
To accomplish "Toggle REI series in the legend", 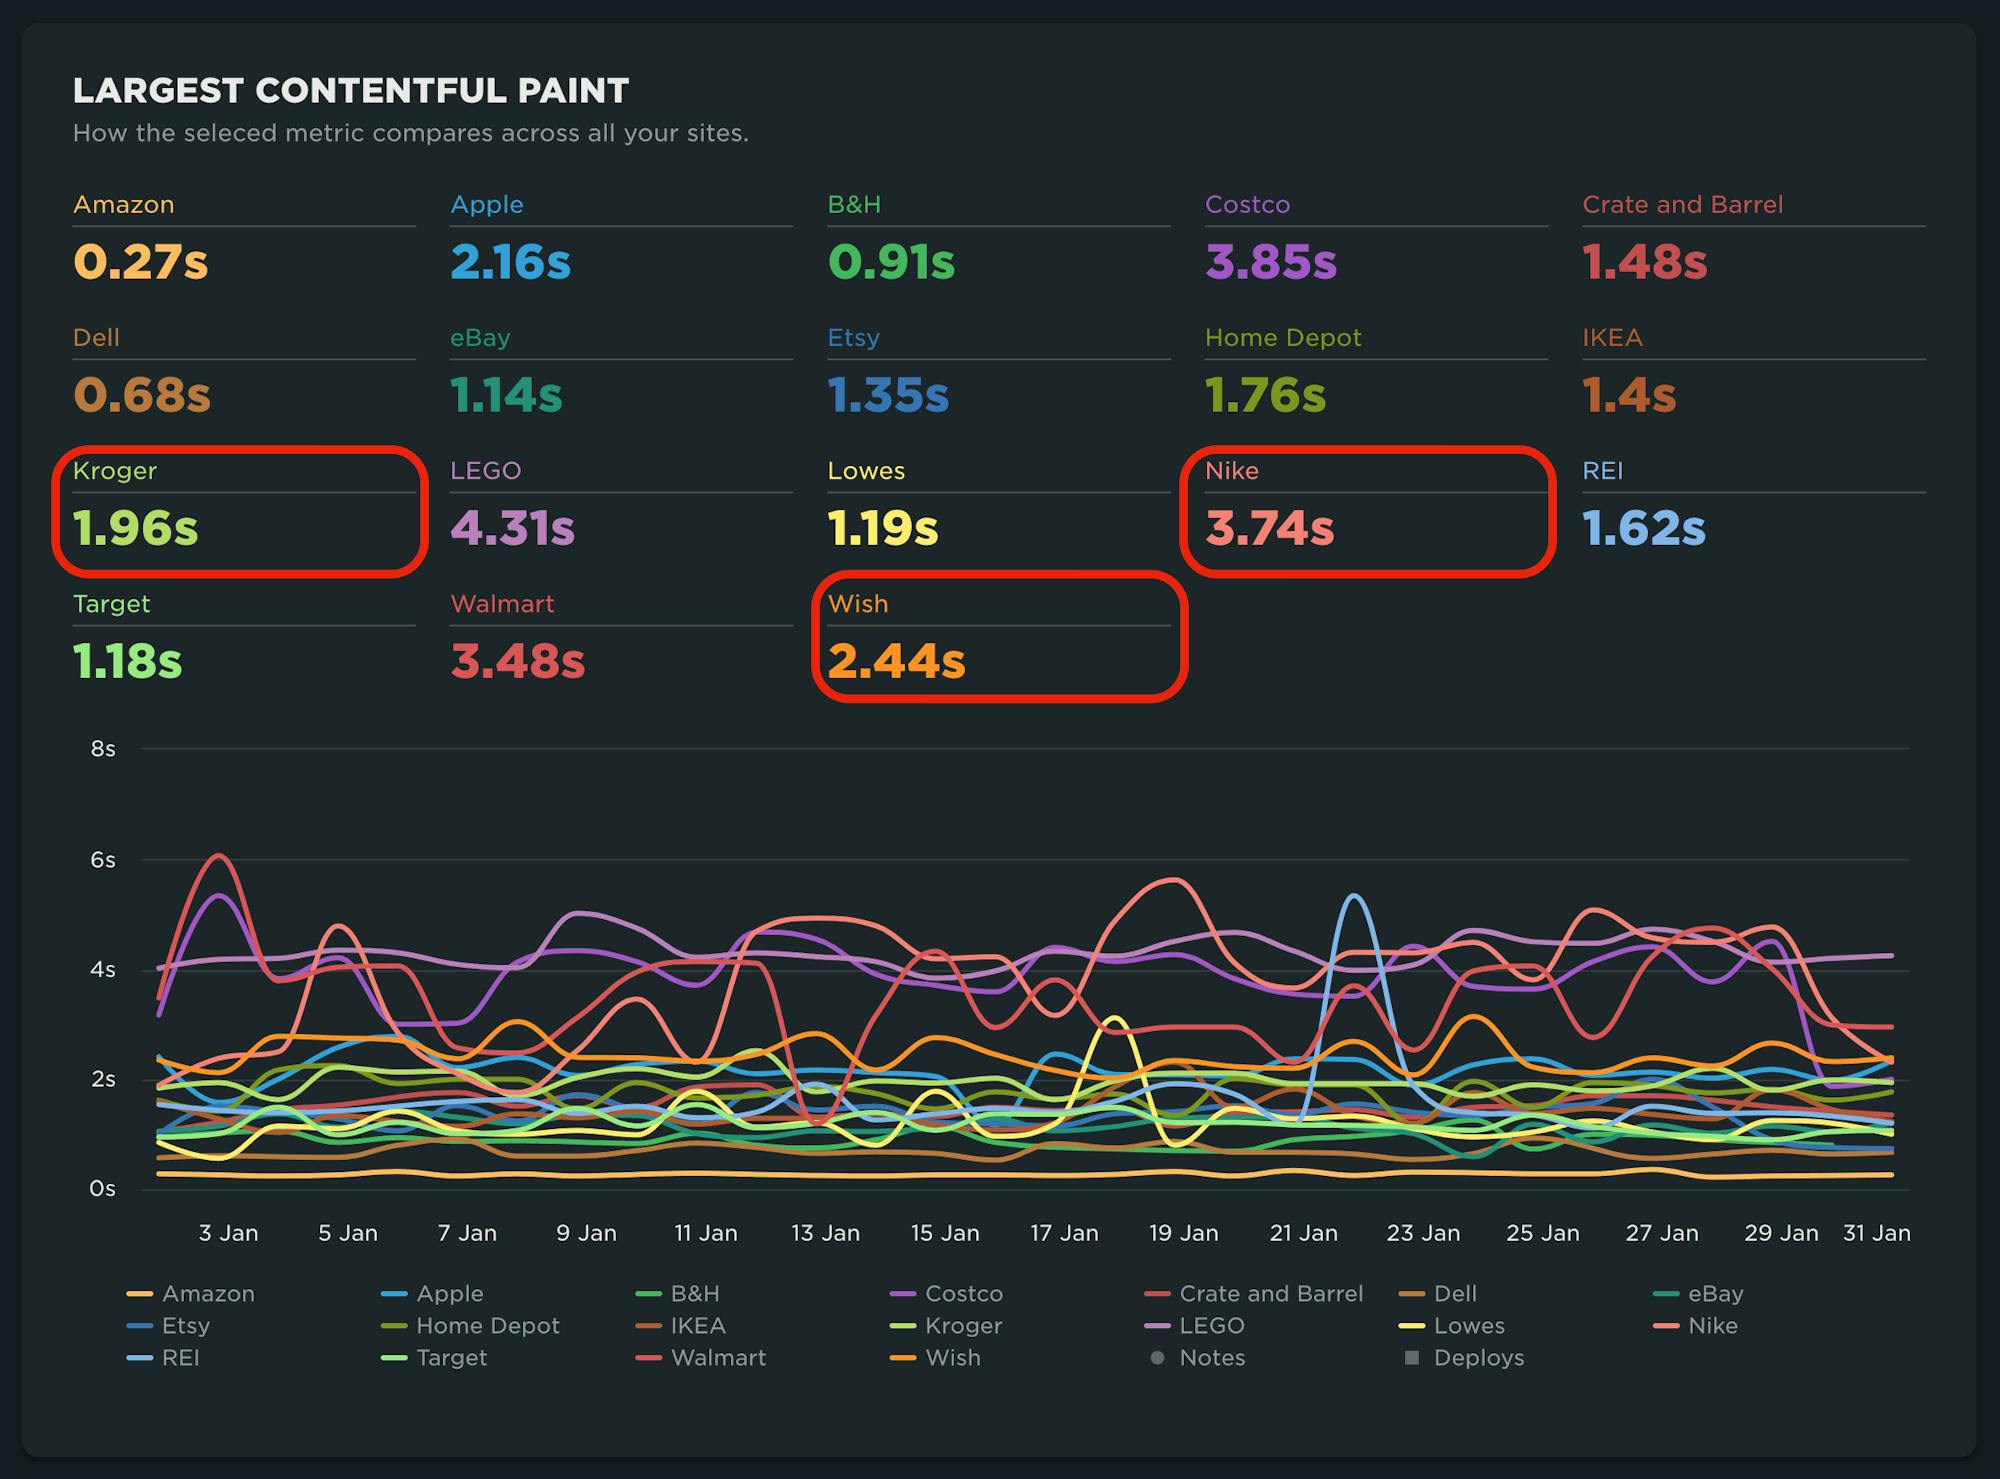I will tap(180, 1357).
